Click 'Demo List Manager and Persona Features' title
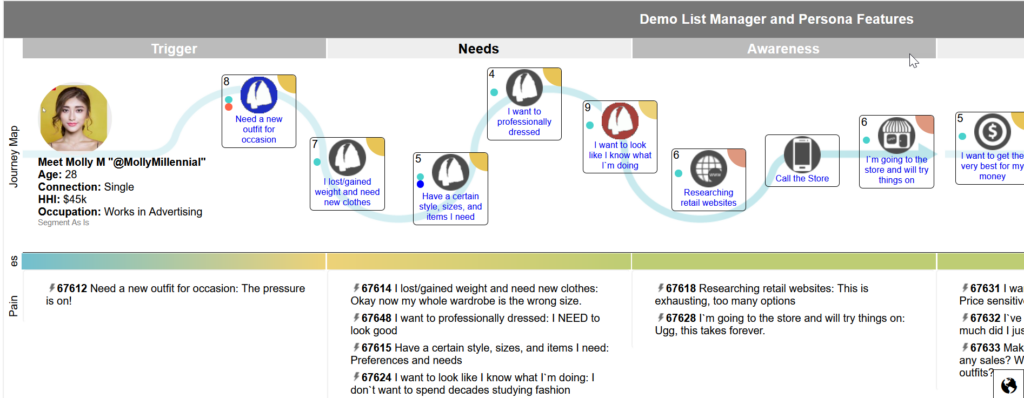The image size is (1024, 398). pyautogui.click(x=776, y=19)
